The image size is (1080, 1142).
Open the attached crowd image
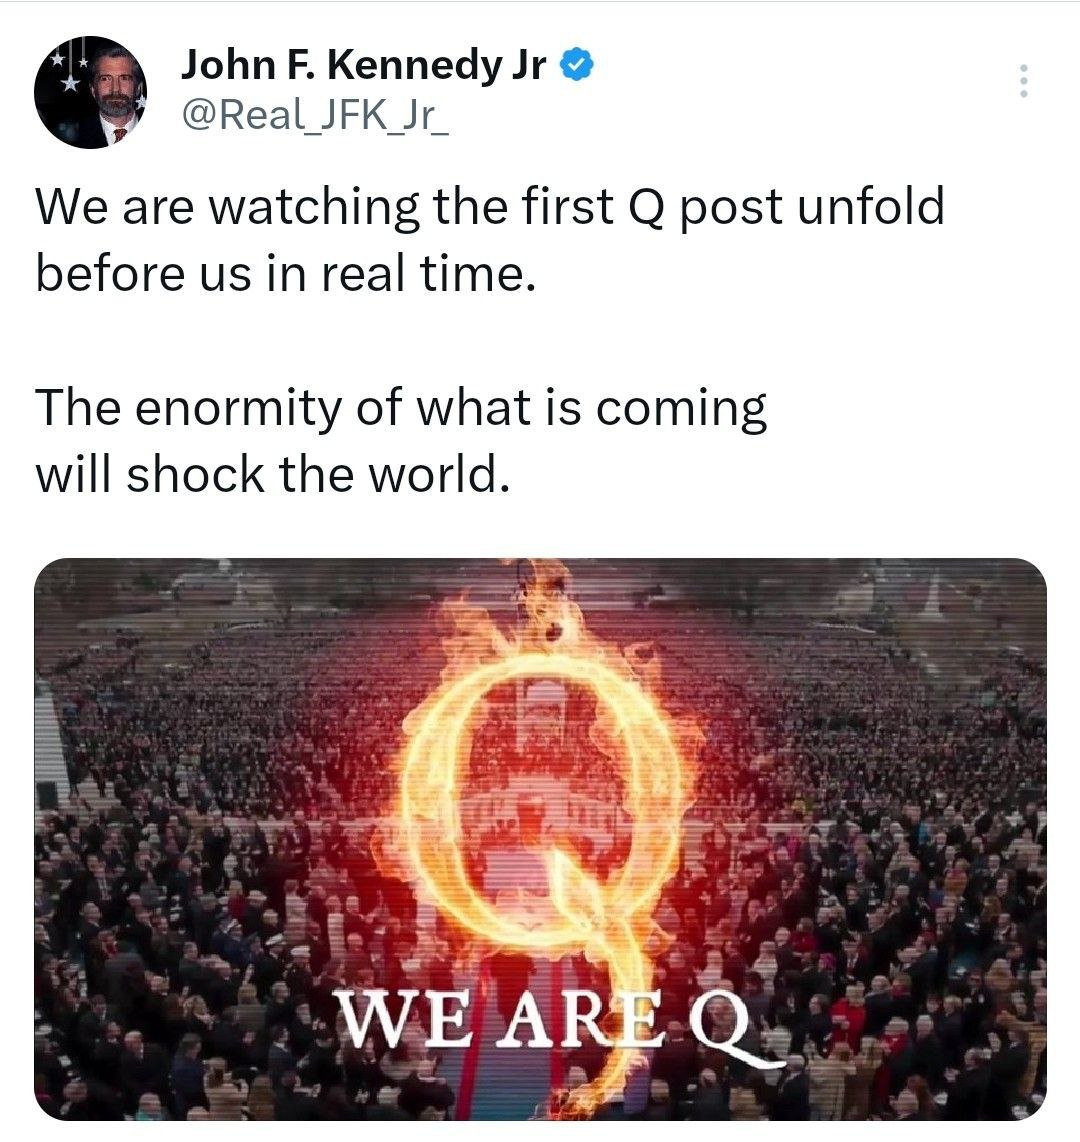click(540, 839)
